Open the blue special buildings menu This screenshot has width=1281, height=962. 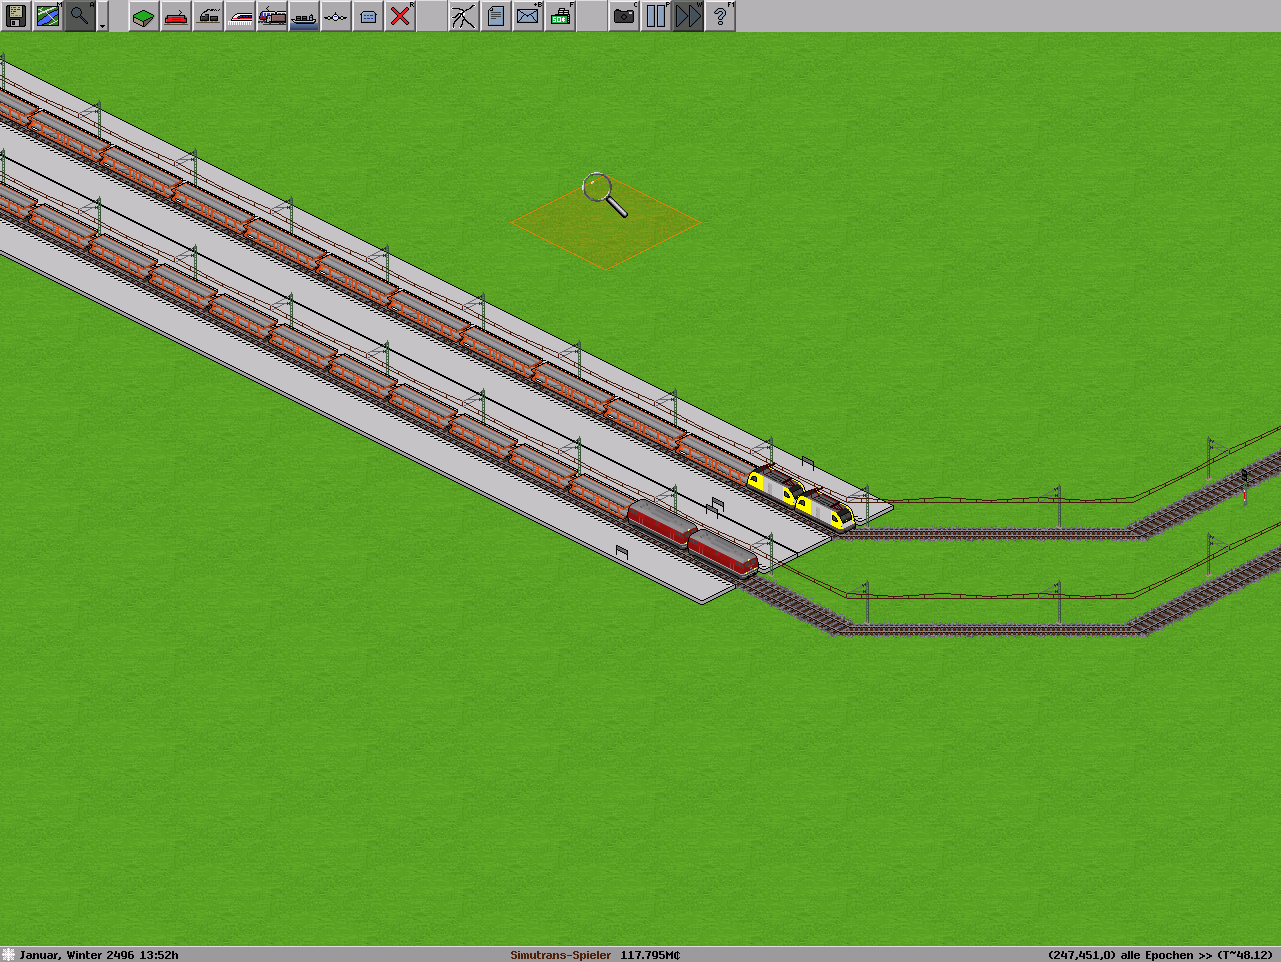pyautogui.click(x=368, y=16)
